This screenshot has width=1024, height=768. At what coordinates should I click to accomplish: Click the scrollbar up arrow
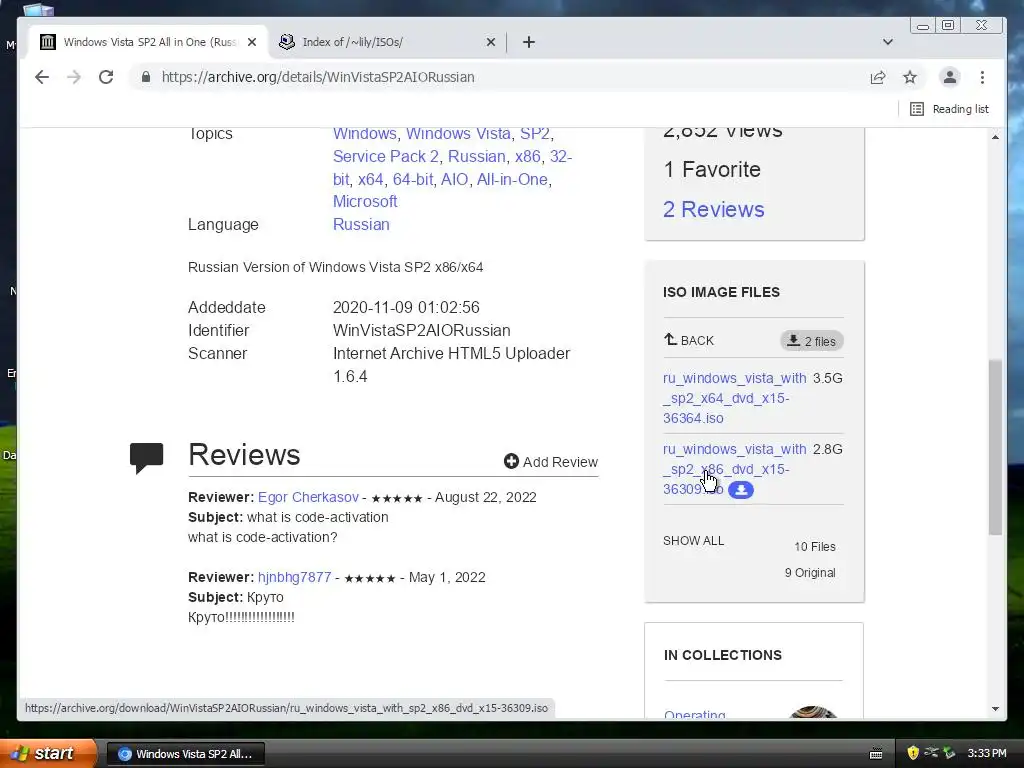pos(995,137)
